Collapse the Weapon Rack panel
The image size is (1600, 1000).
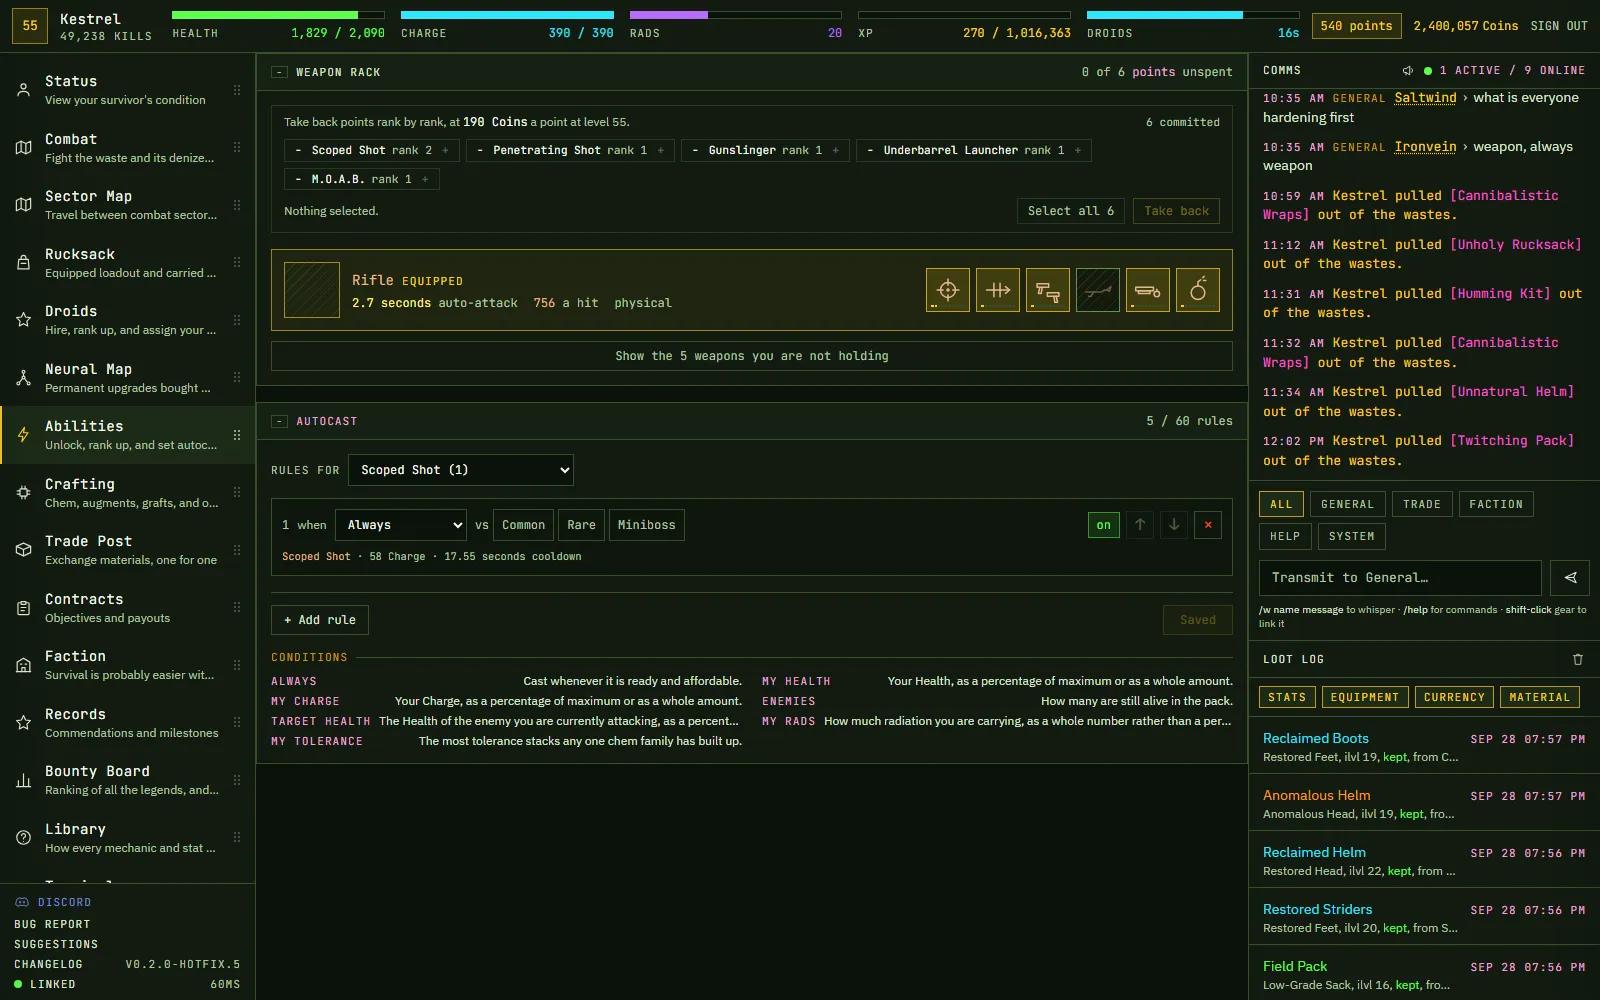[x=280, y=72]
